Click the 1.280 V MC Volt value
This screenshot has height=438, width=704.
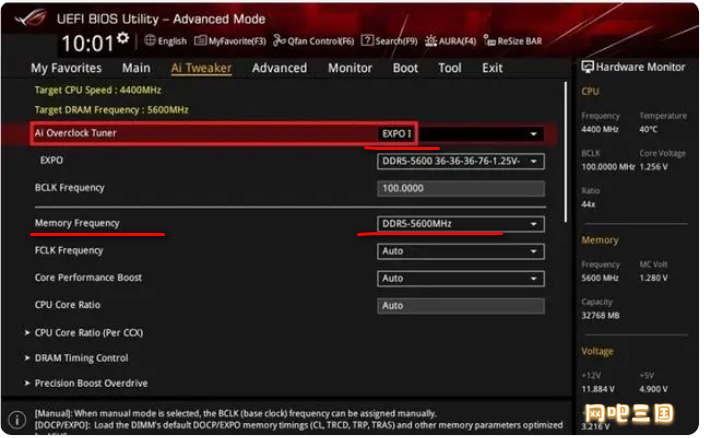653,278
